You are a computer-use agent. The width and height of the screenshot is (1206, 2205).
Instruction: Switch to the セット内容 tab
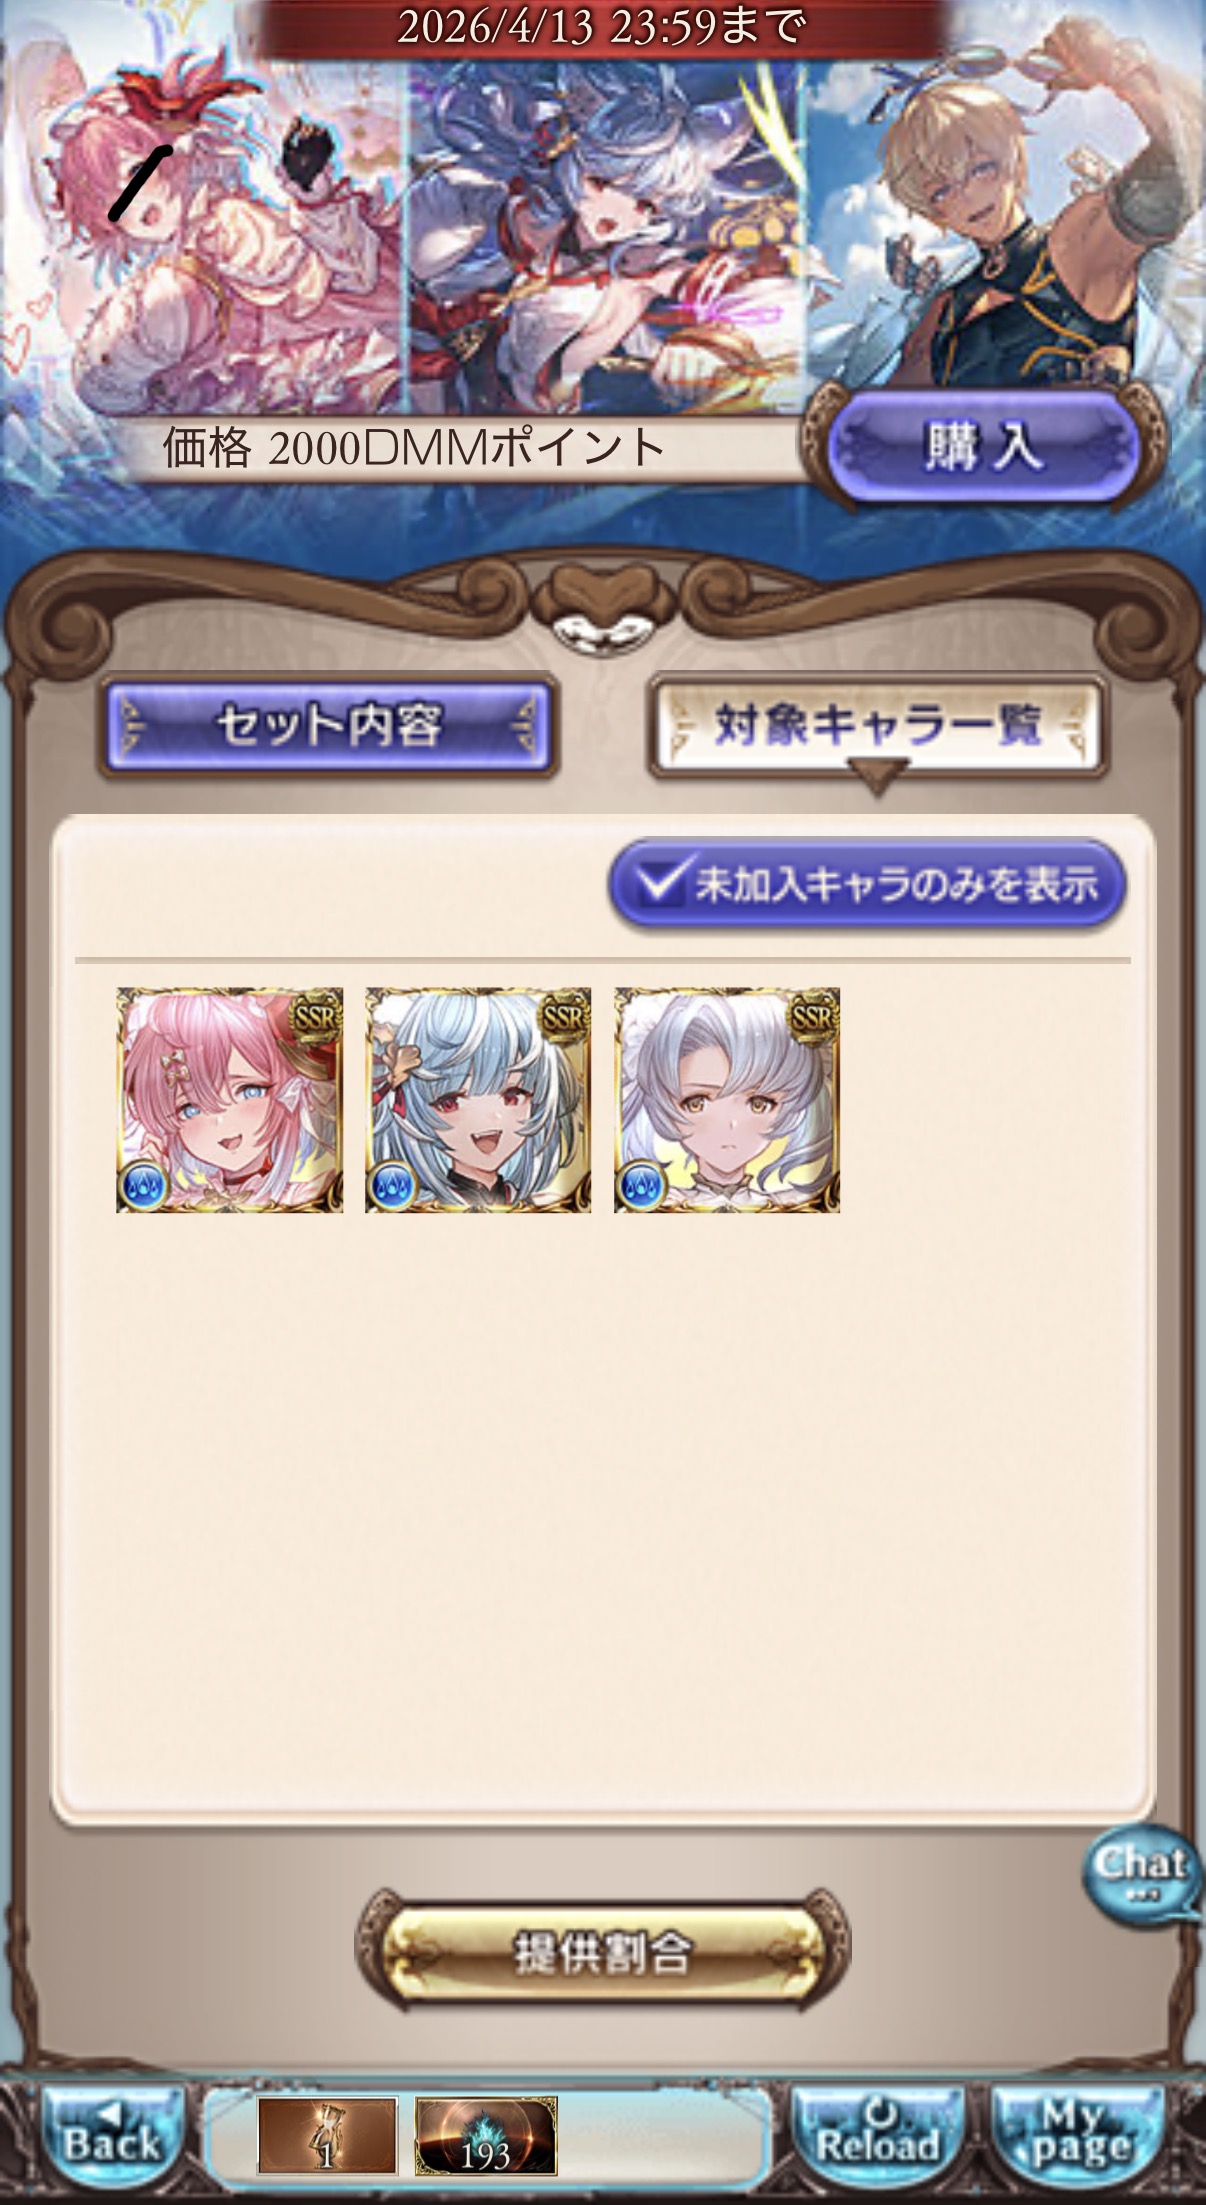328,725
